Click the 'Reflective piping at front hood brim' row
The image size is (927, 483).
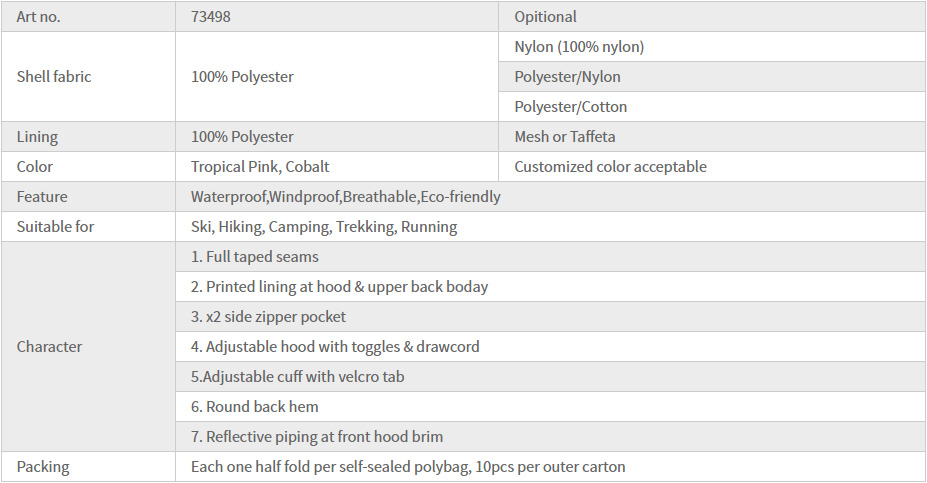pyautogui.click(x=316, y=437)
